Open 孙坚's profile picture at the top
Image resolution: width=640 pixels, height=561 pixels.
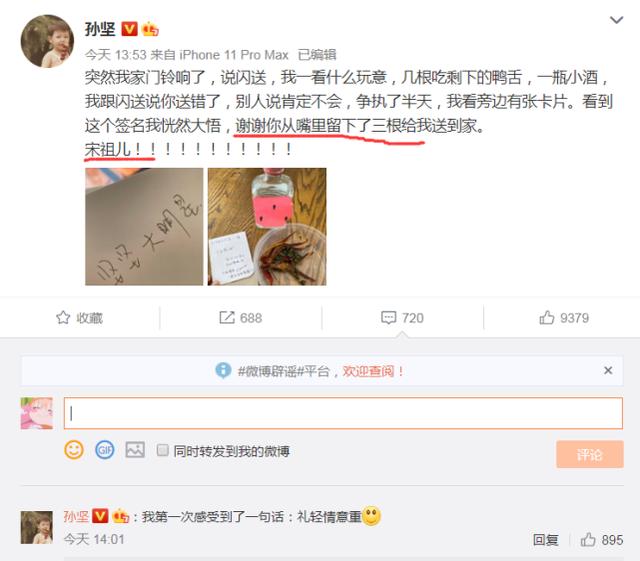(x=47, y=41)
